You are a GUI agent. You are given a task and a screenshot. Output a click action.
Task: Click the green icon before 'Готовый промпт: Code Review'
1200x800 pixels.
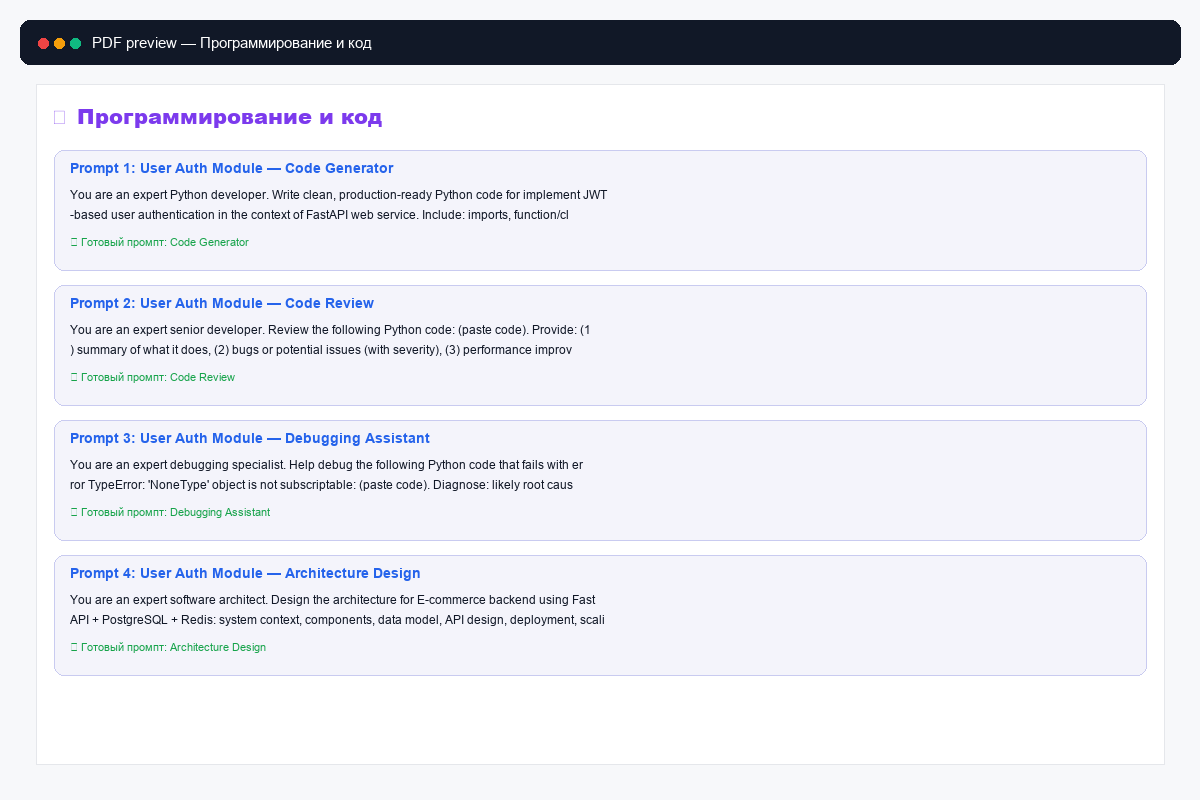[74, 377]
